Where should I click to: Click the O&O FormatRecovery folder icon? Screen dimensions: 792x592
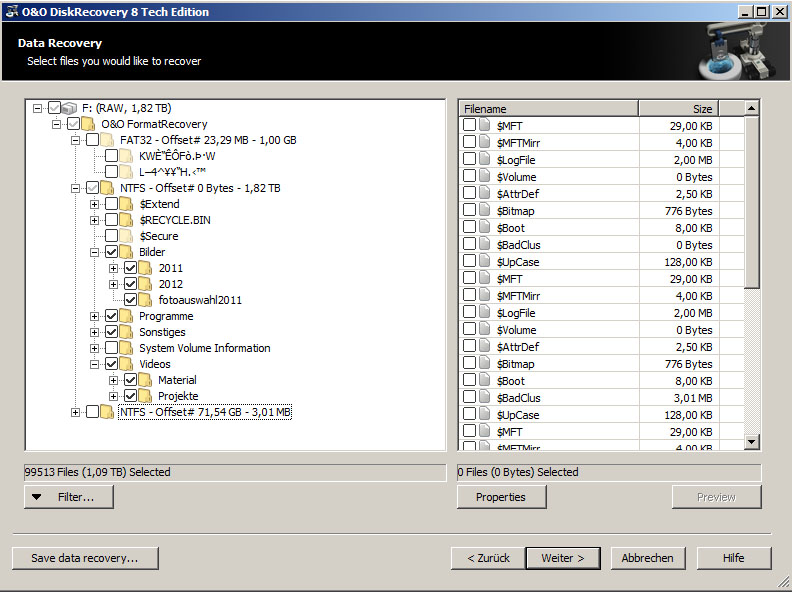click(88, 124)
